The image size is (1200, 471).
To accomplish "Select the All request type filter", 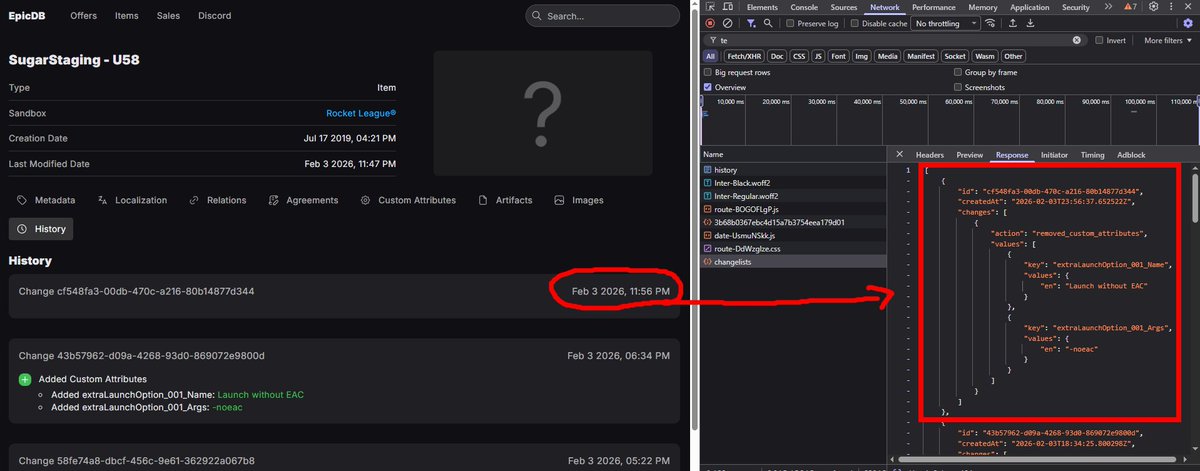I will coord(710,56).
